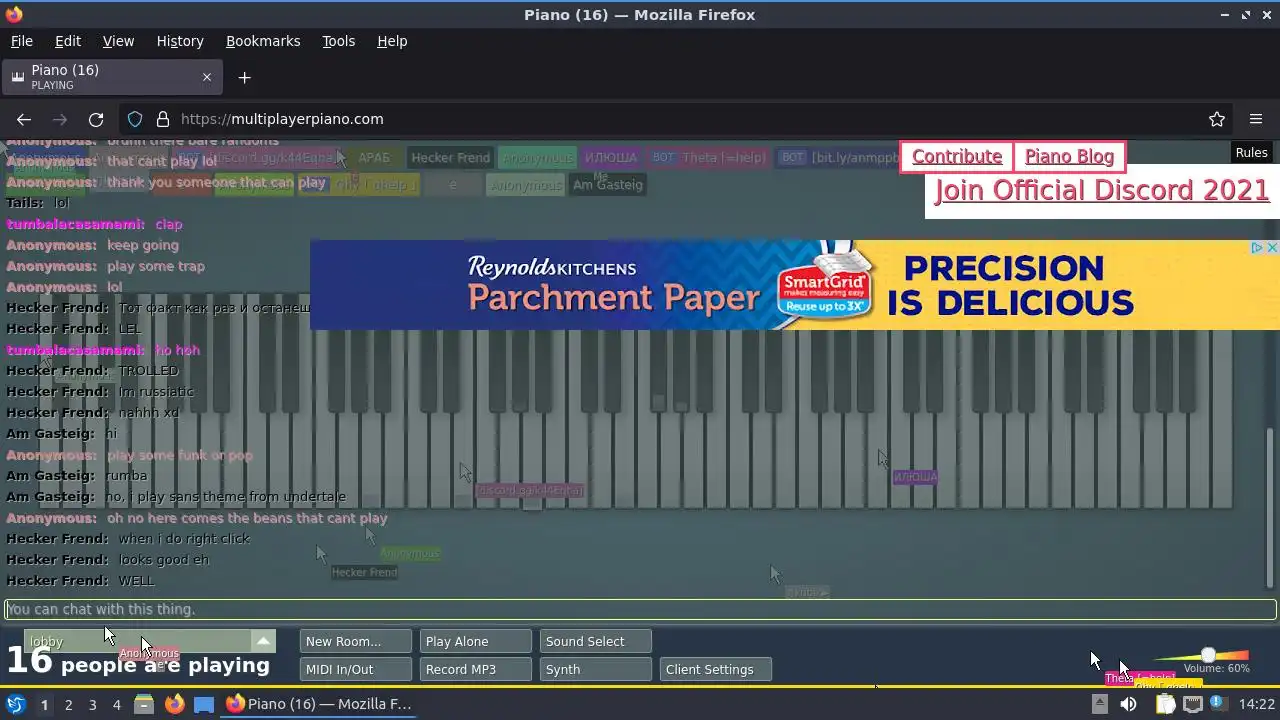Open MIDI In/Out settings
The width and height of the screenshot is (1280, 720).
click(355, 669)
